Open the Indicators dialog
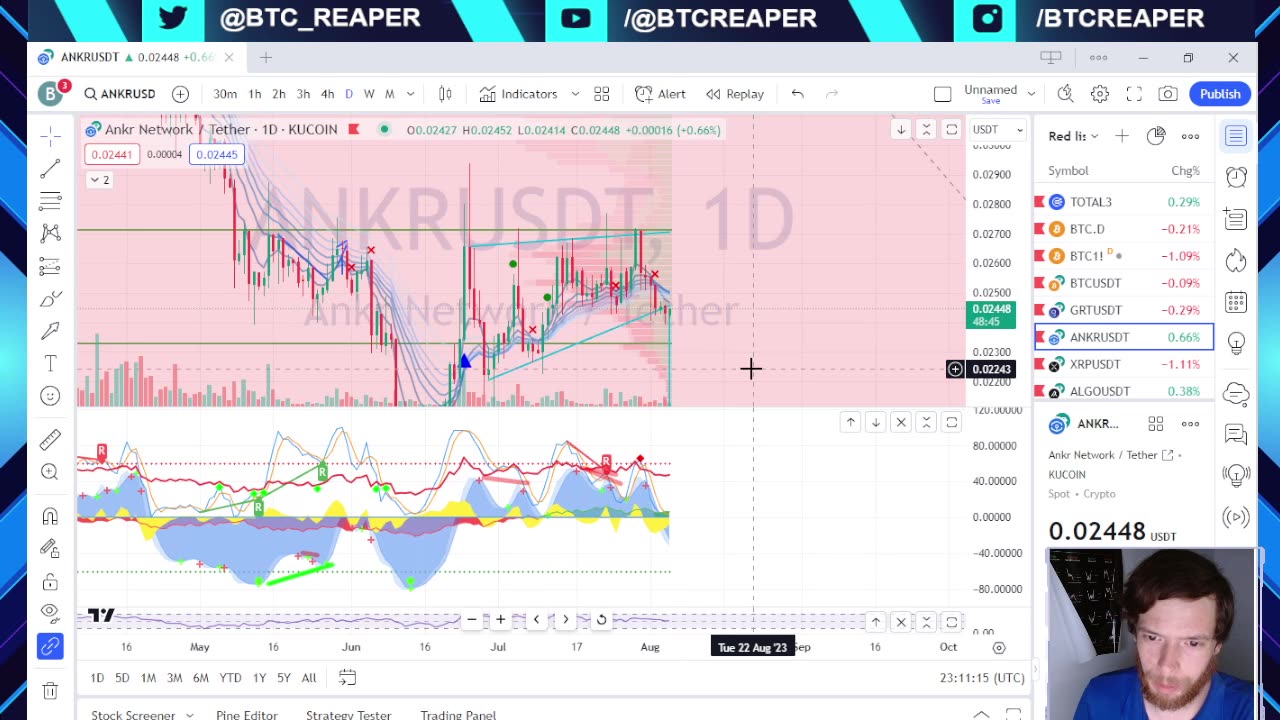 (x=518, y=94)
